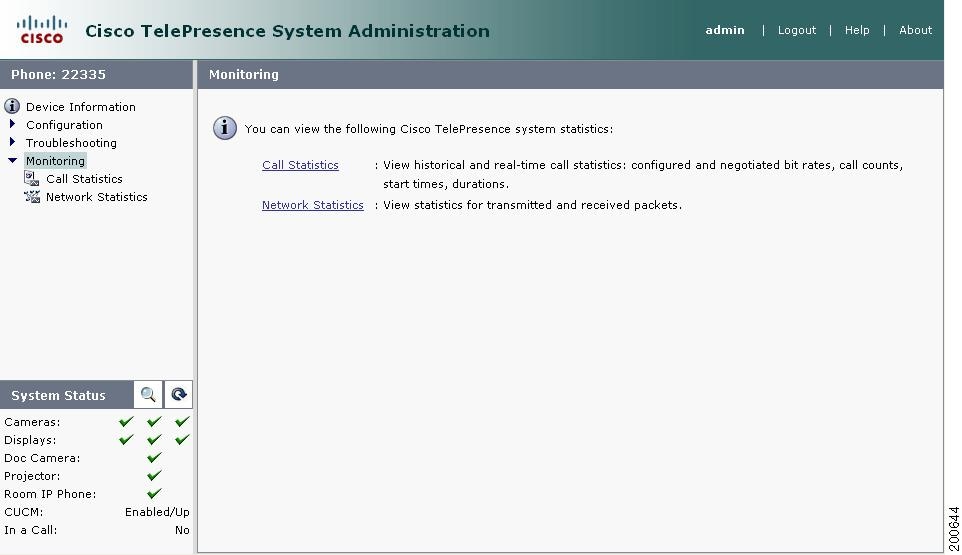Select Configuration in sidebar tree

tap(64, 124)
